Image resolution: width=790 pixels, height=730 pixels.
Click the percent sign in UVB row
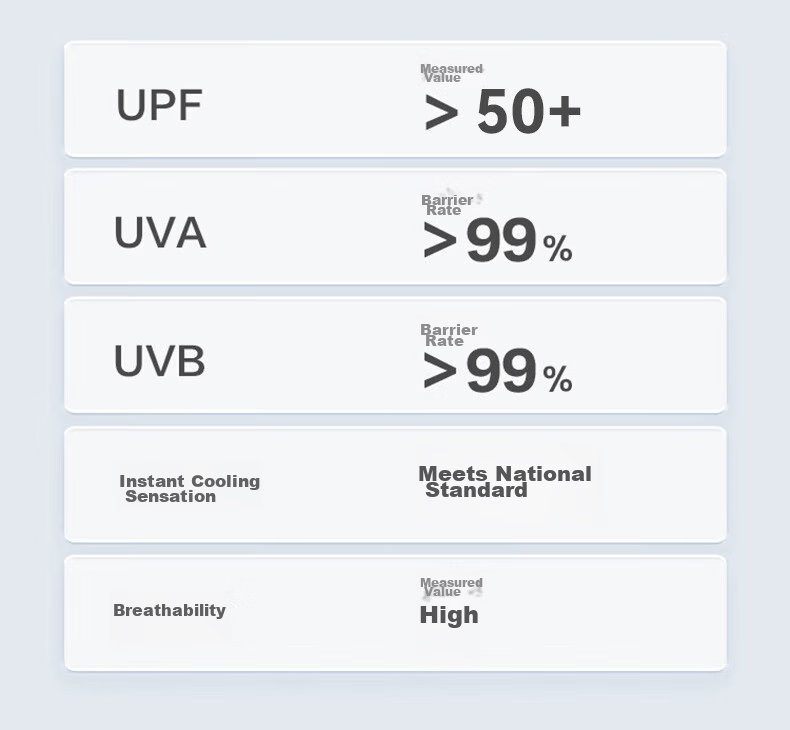point(558,379)
